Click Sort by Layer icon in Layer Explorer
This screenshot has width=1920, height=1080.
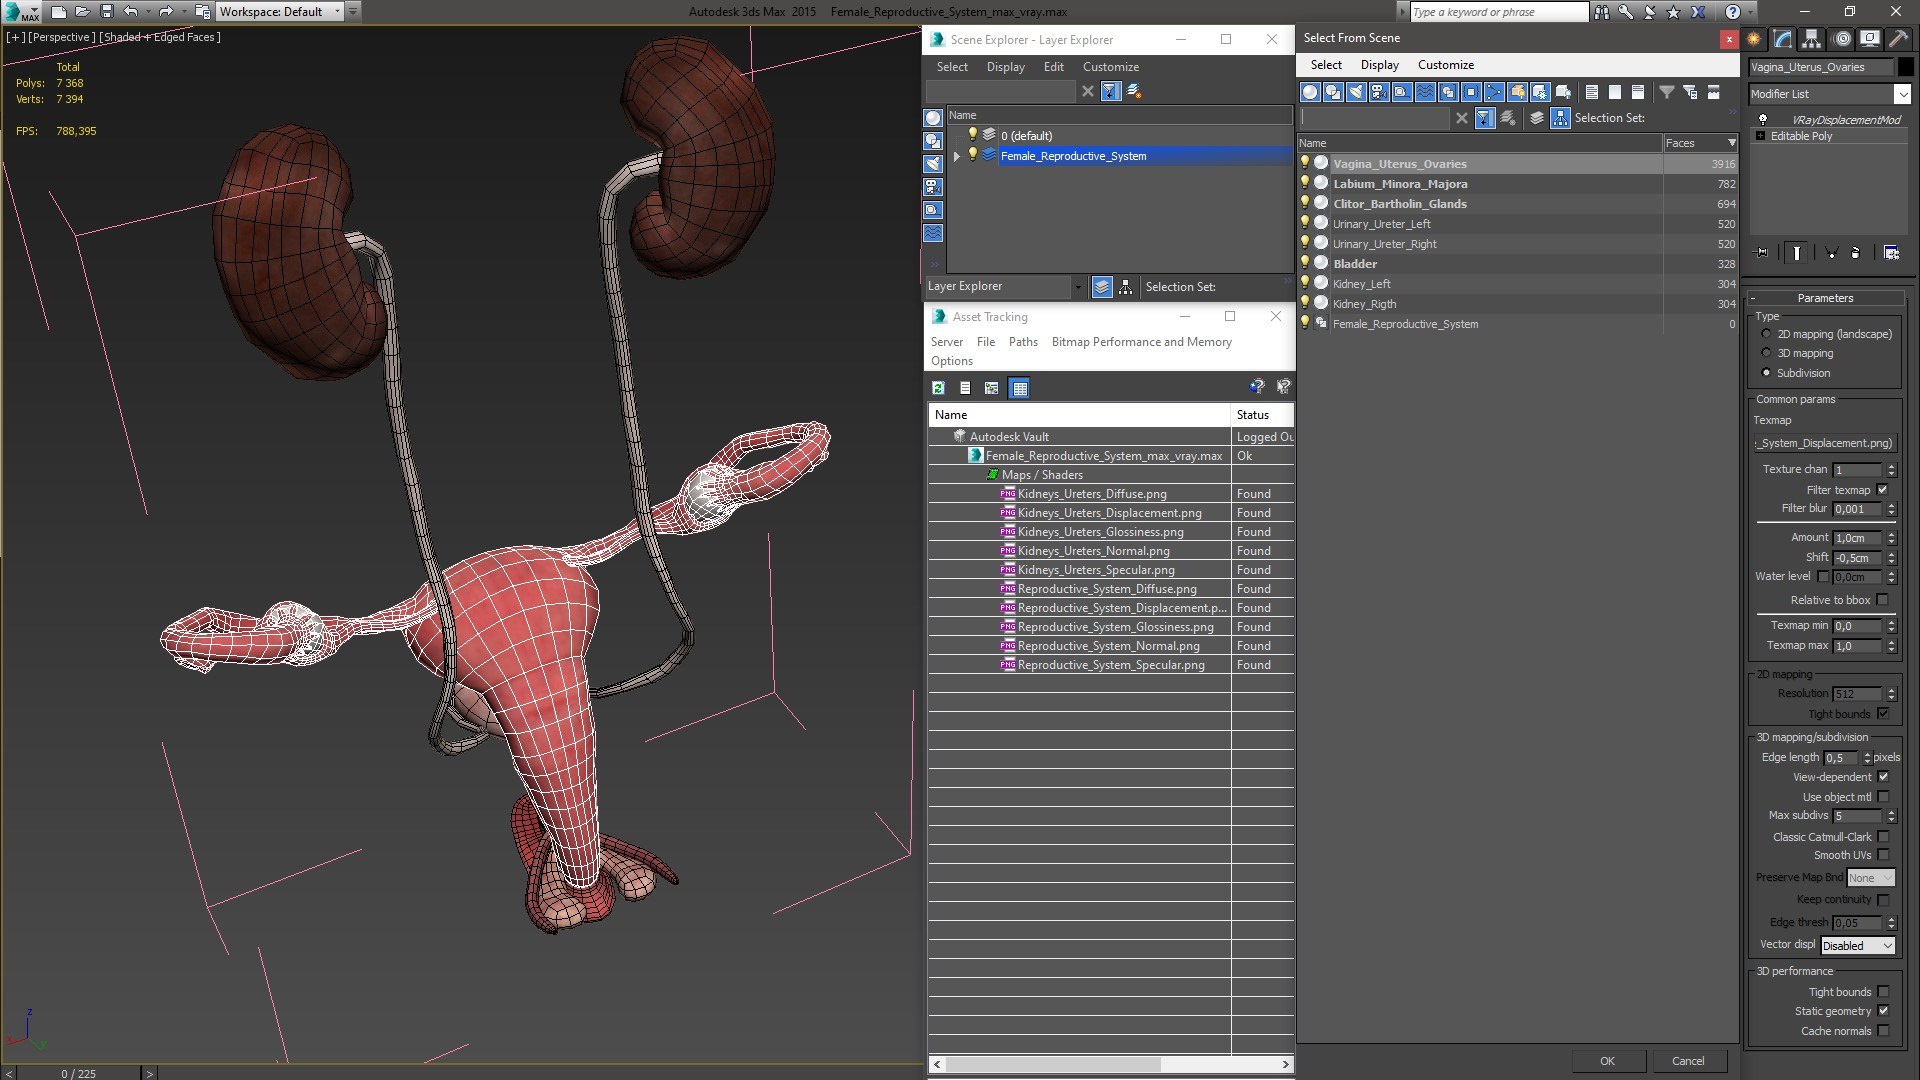(1102, 287)
